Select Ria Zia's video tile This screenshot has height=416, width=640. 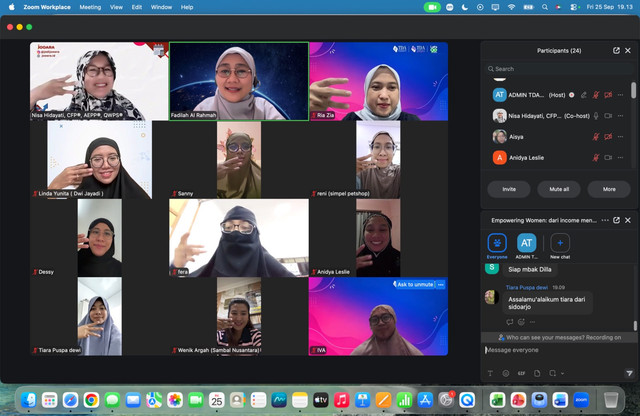click(x=378, y=81)
